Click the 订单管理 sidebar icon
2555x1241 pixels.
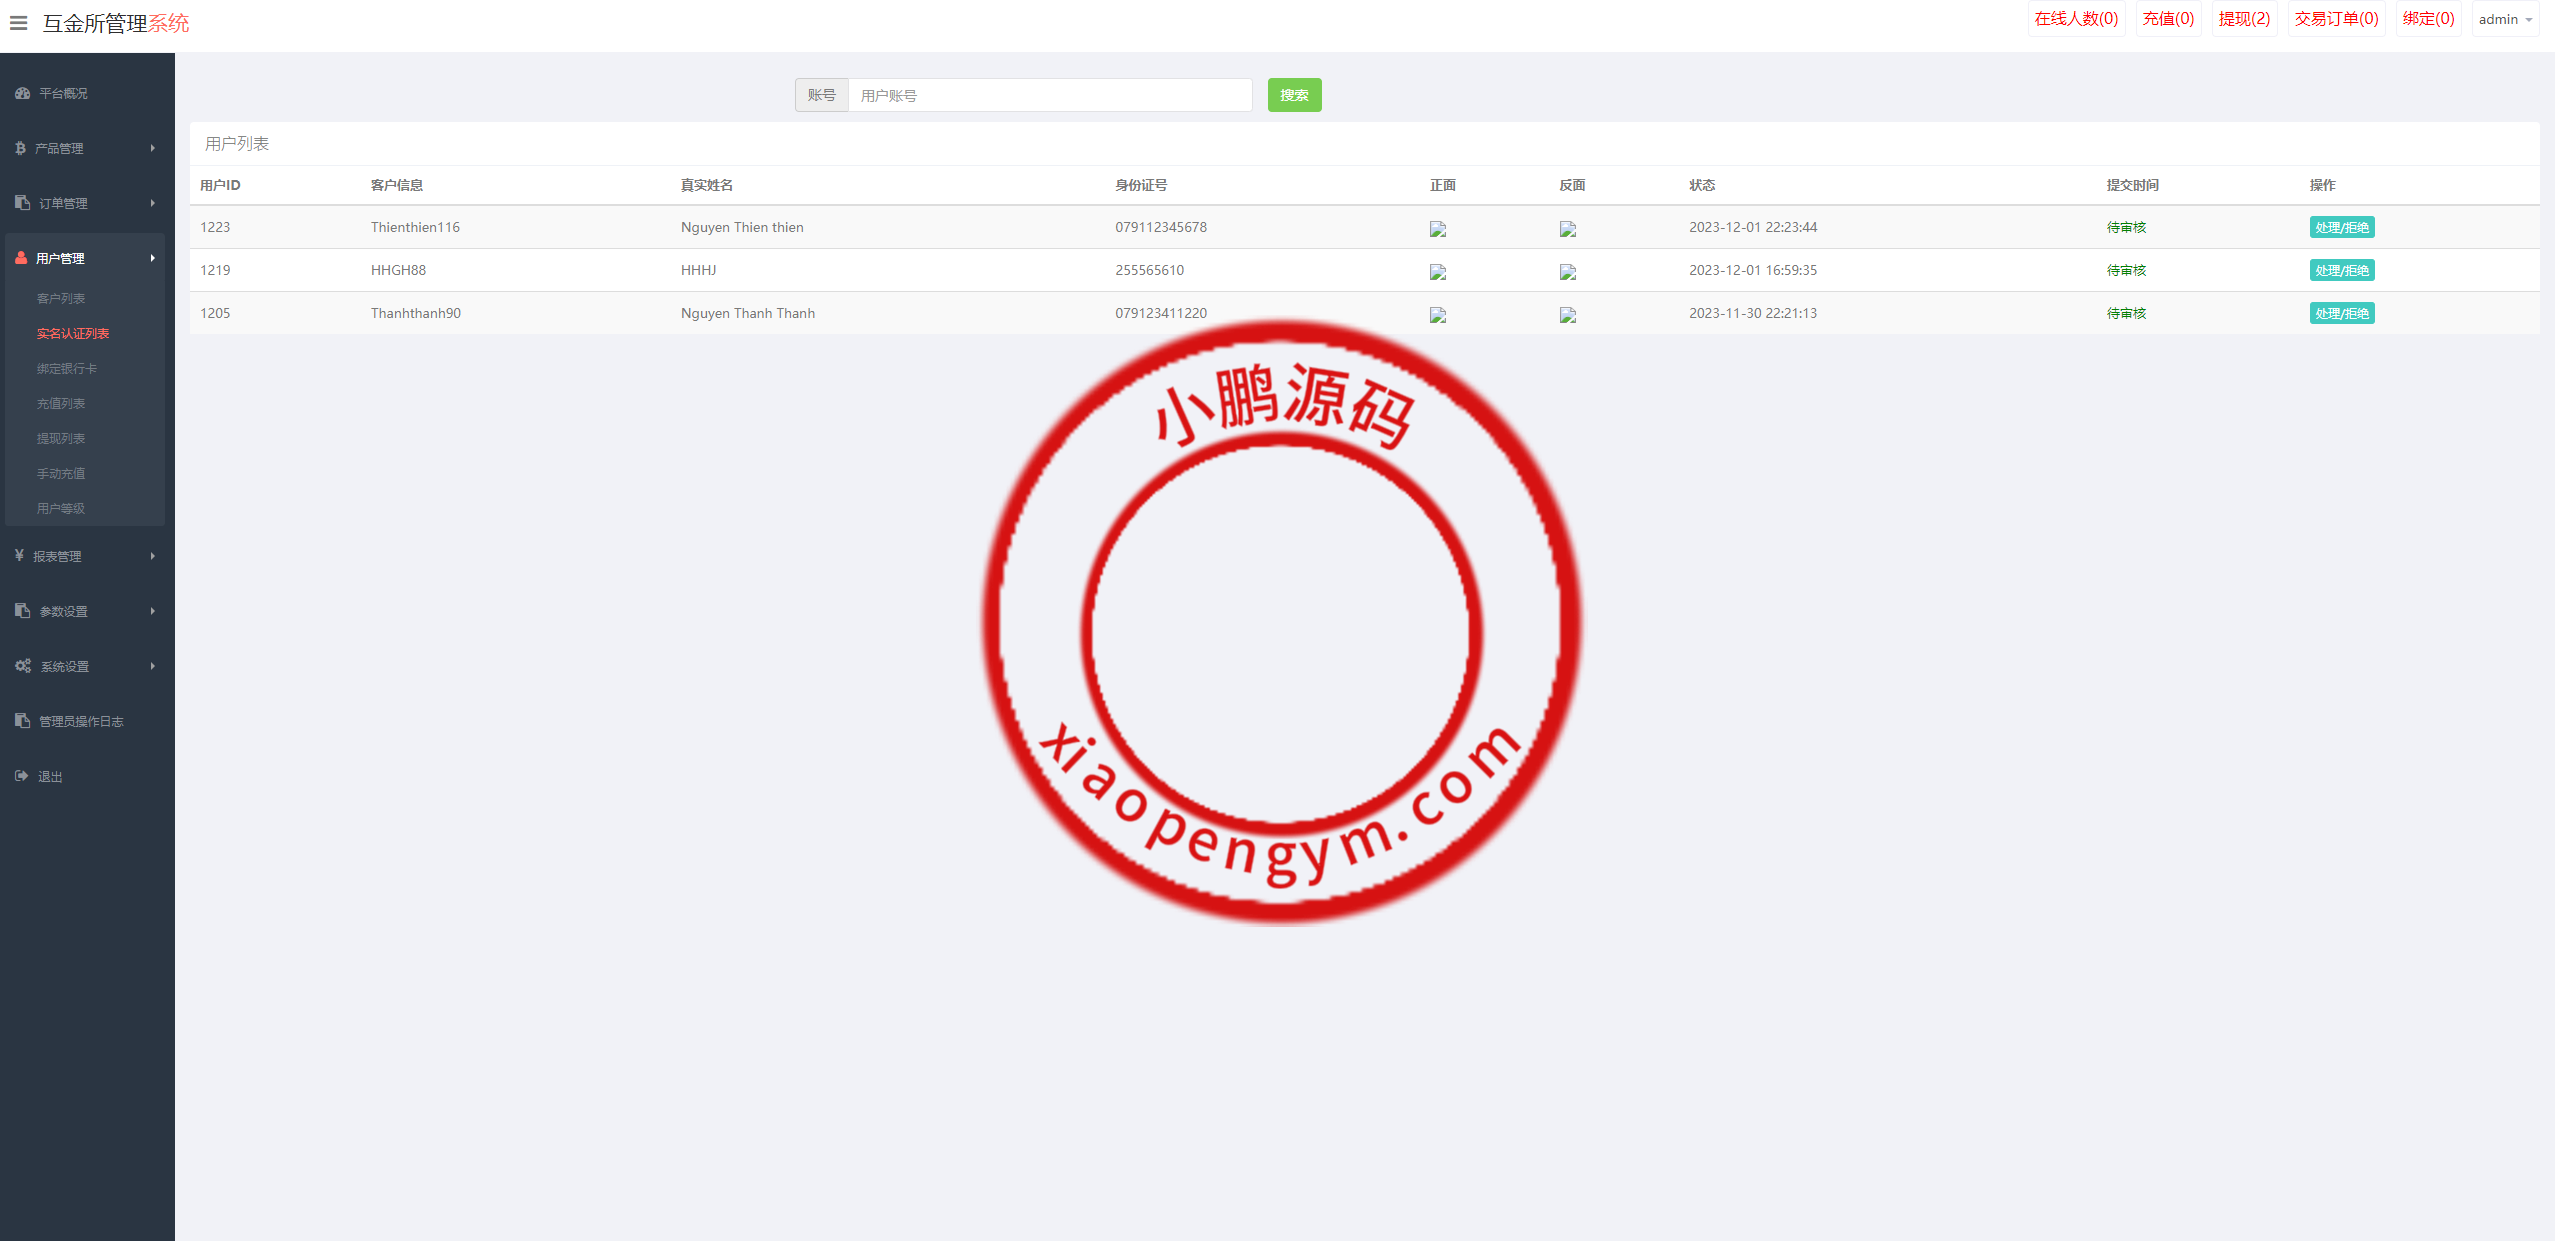[x=22, y=203]
